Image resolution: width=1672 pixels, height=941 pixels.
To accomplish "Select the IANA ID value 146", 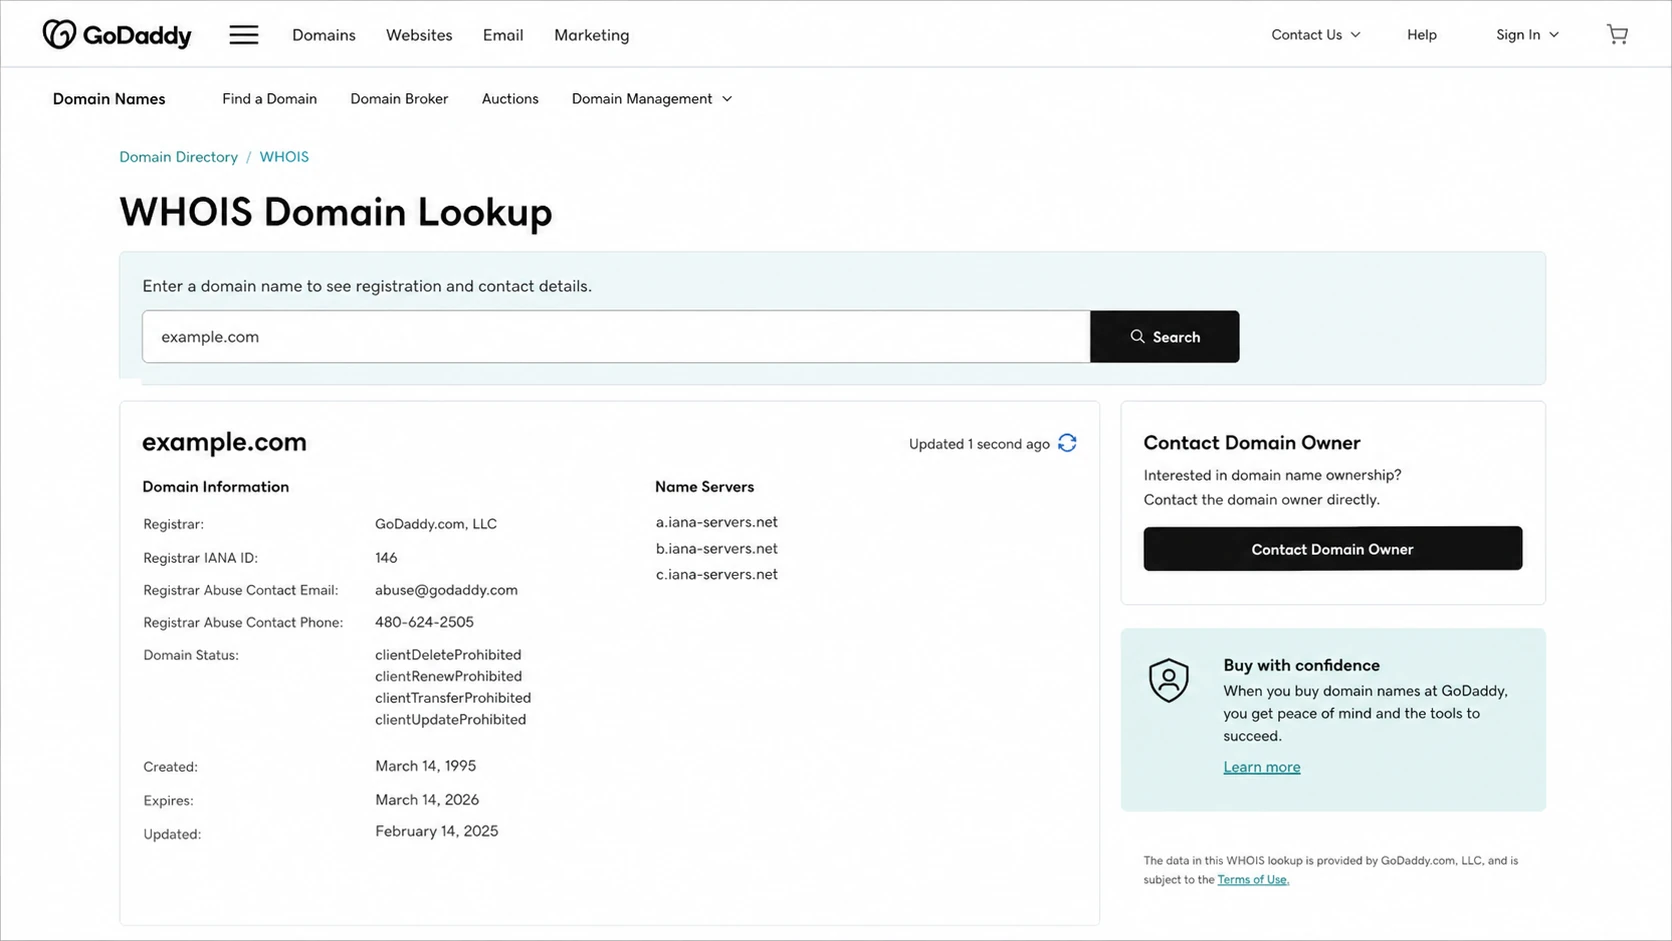I will pos(386,558).
